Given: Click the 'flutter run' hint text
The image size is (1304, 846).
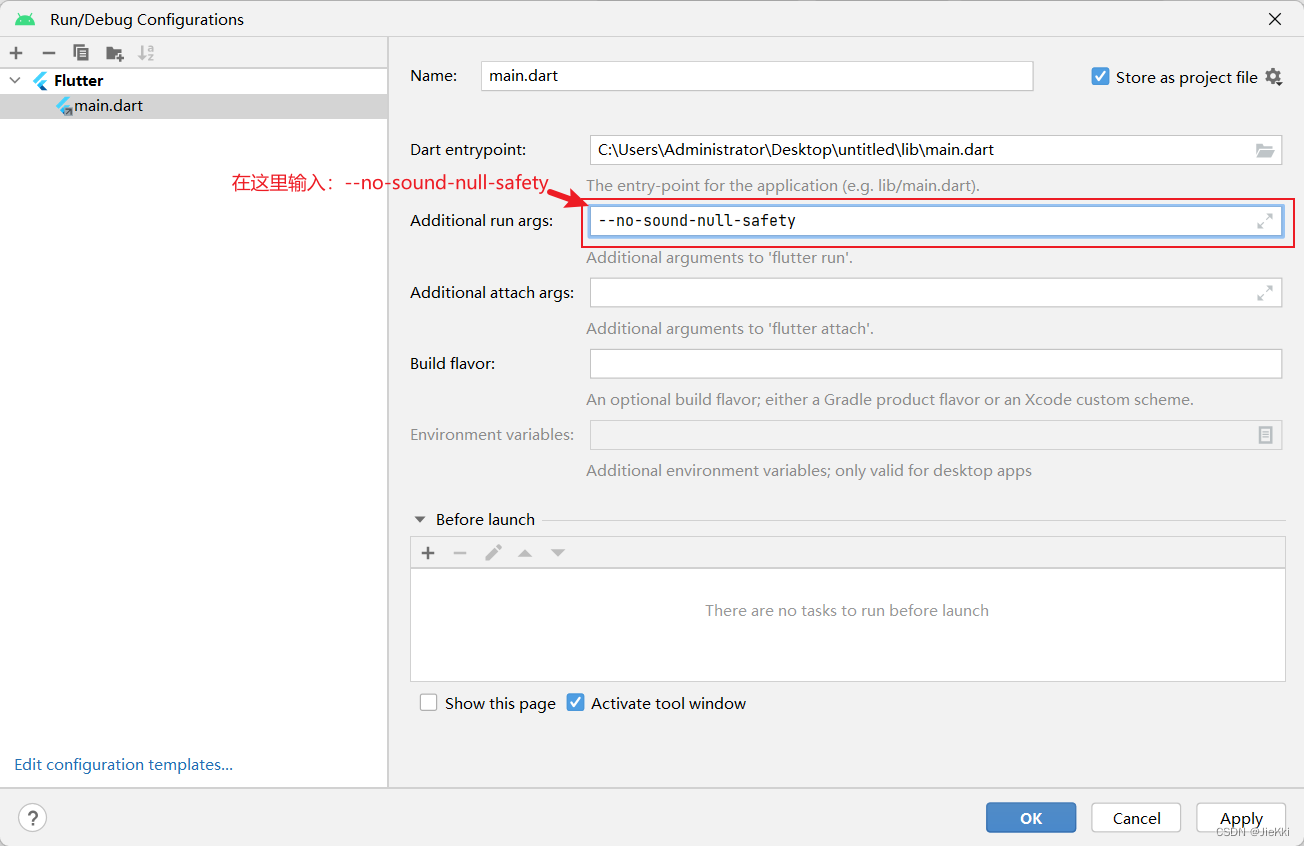Looking at the screenshot, I should point(719,257).
